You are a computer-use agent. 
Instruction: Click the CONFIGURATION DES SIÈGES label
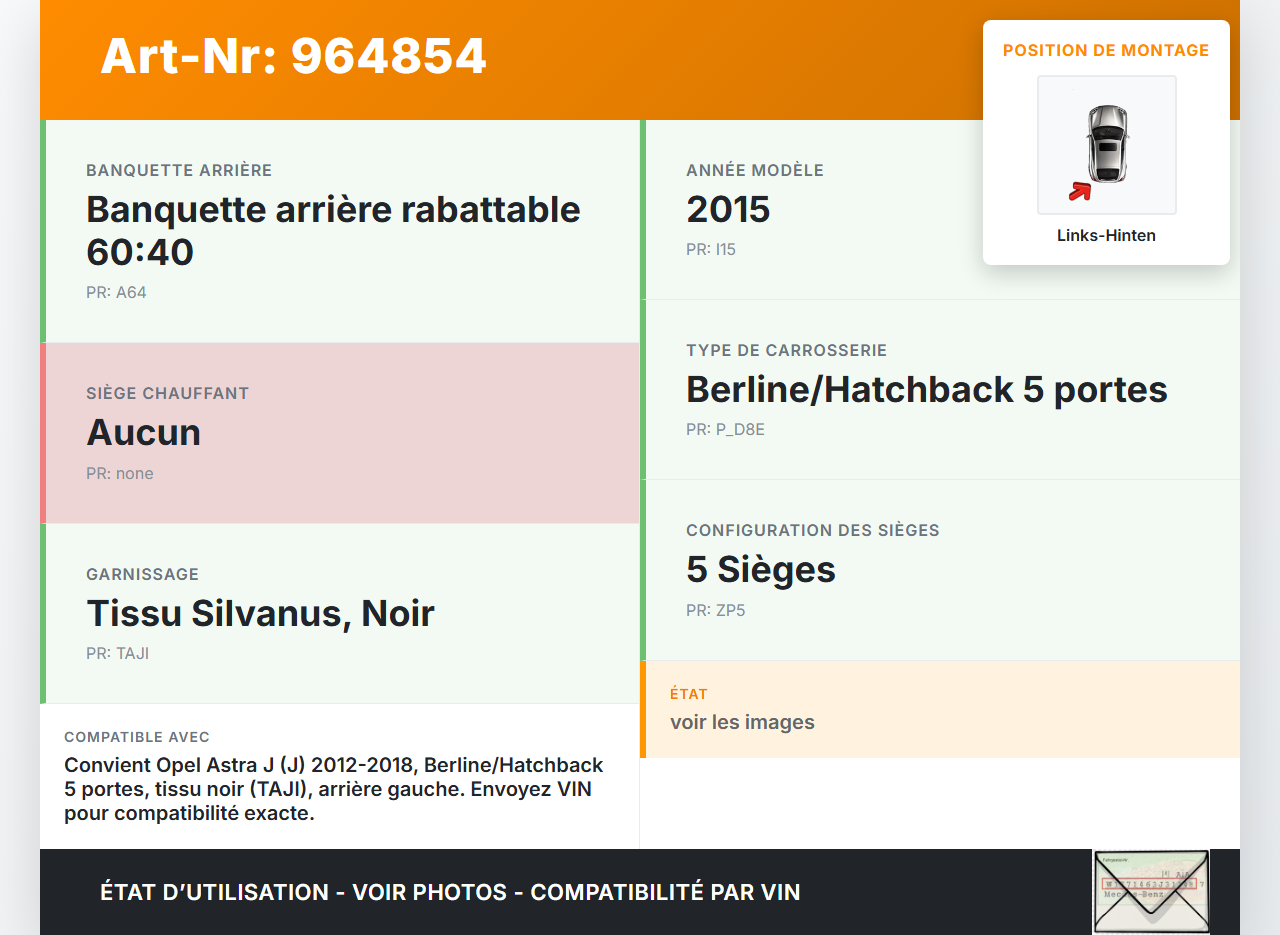click(813, 531)
